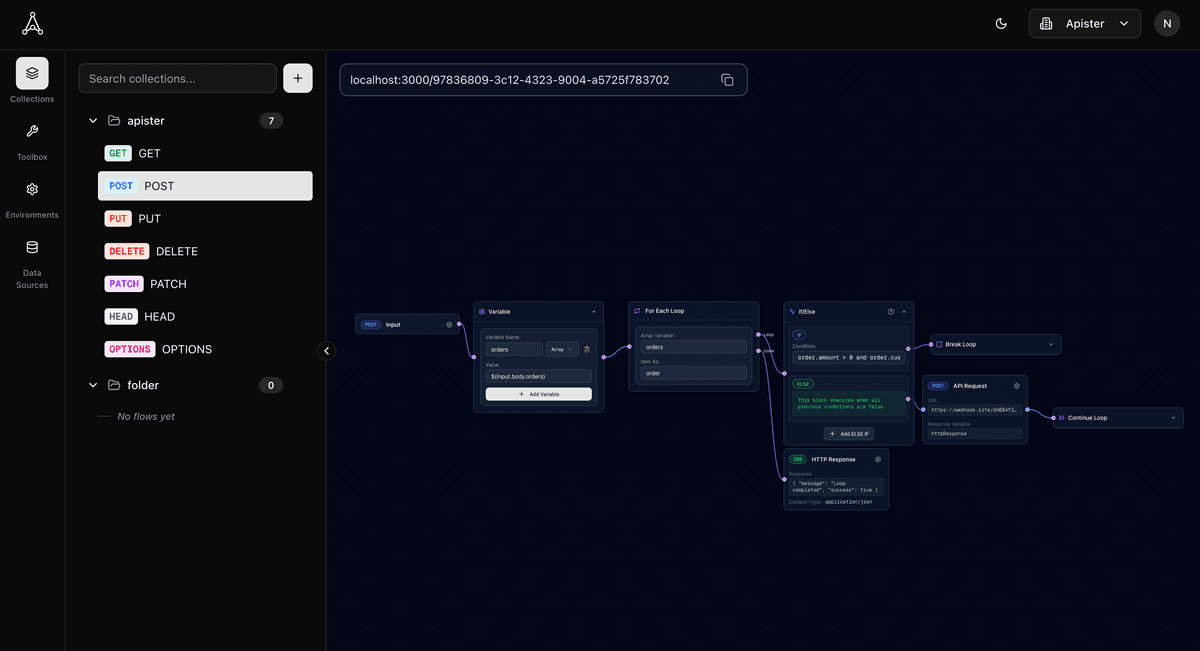Screen dimensions: 1200x651
Task: Click the Add Variable button
Action: [x=538, y=394]
